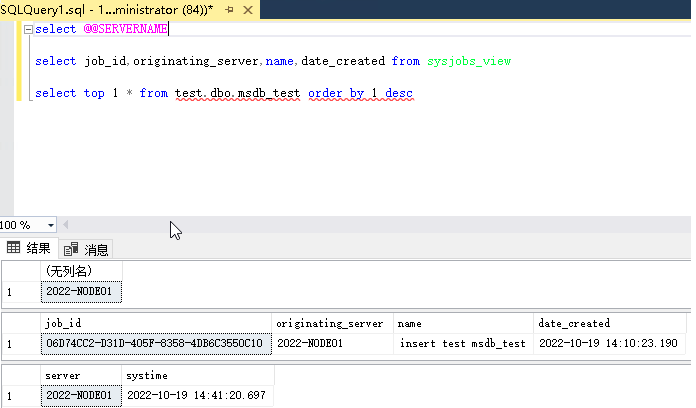Pin the SQLQuery1.sql tab
This screenshot has height=408, width=696.
tap(228, 8)
